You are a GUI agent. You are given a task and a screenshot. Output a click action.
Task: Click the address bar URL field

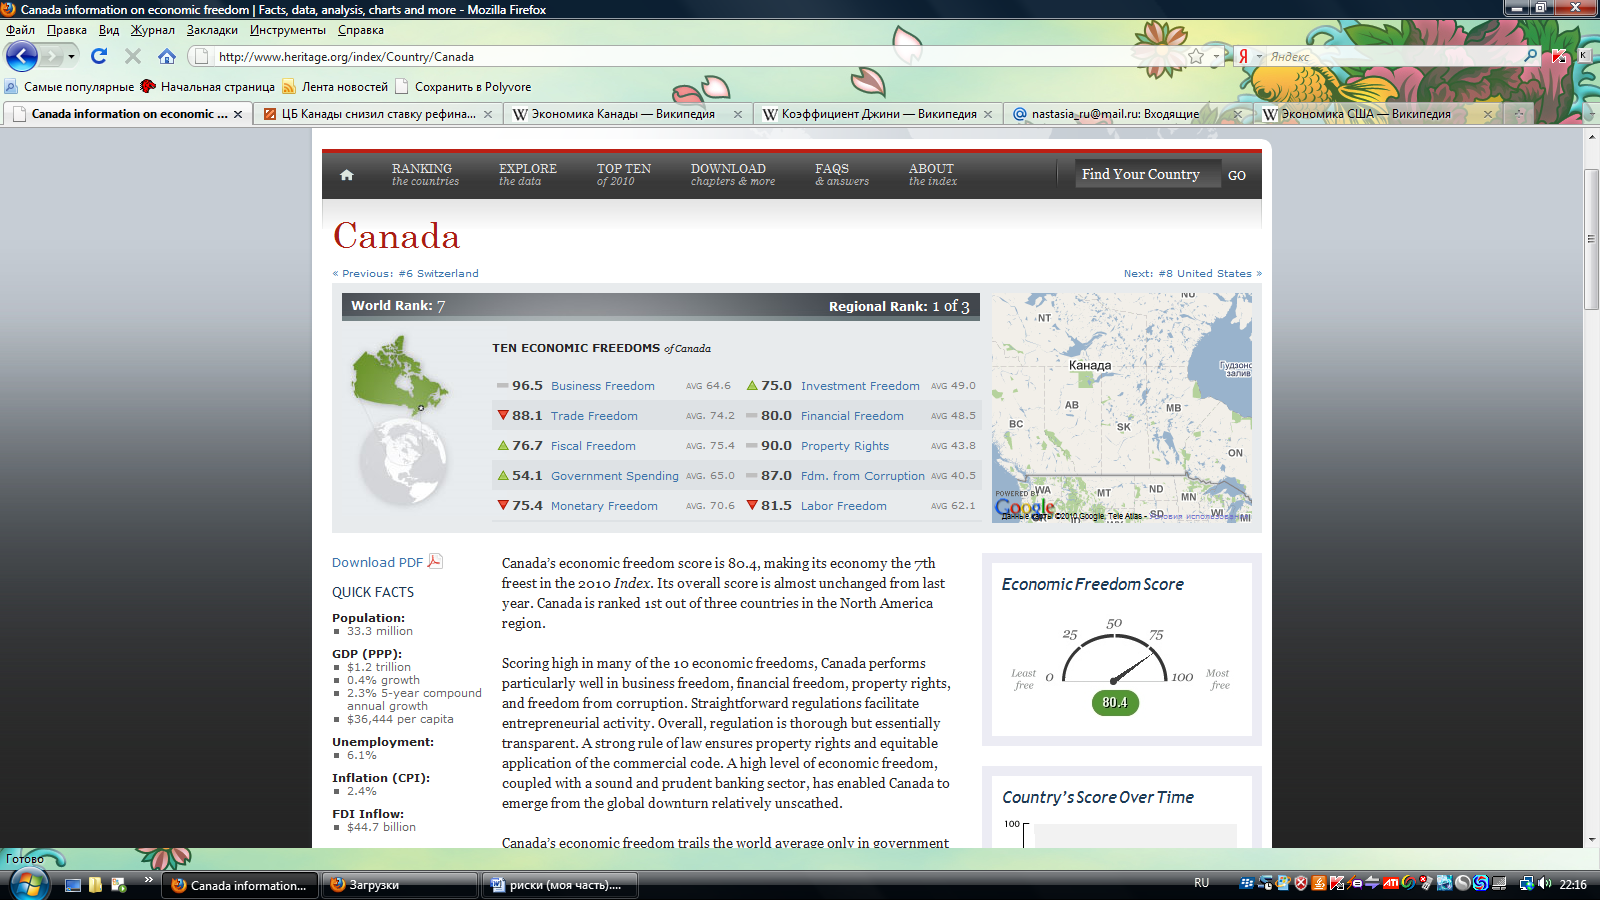pyautogui.click(x=700, y=57)
